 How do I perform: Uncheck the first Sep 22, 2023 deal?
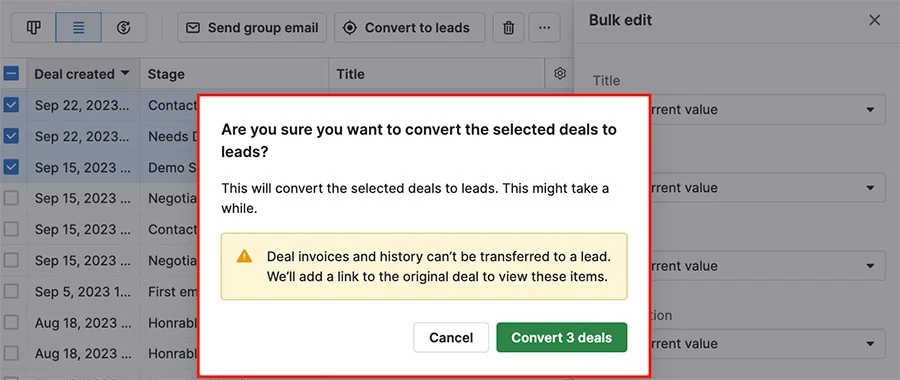coord(11,105)
